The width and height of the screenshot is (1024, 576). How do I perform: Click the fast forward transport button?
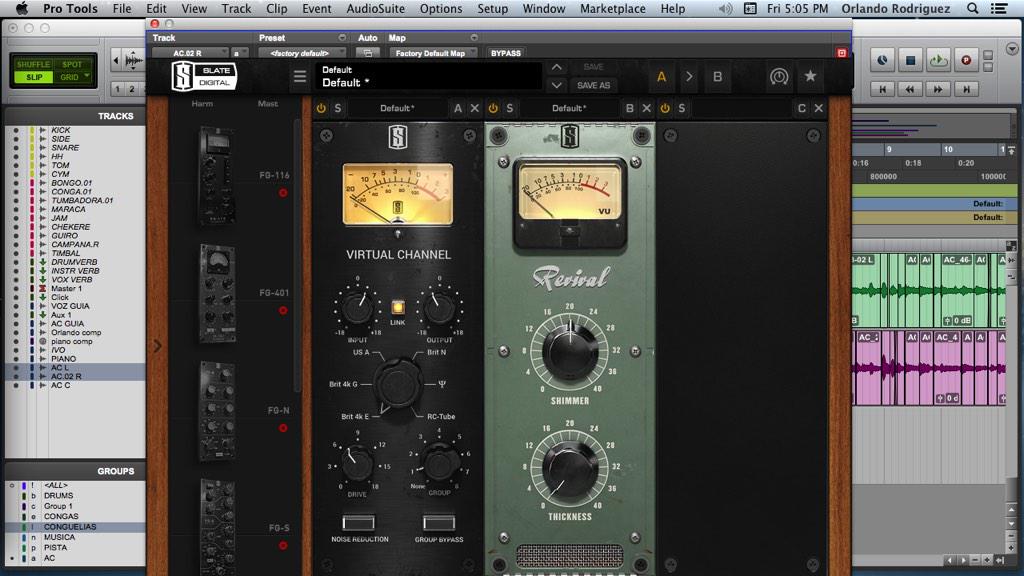coord(938,89)
